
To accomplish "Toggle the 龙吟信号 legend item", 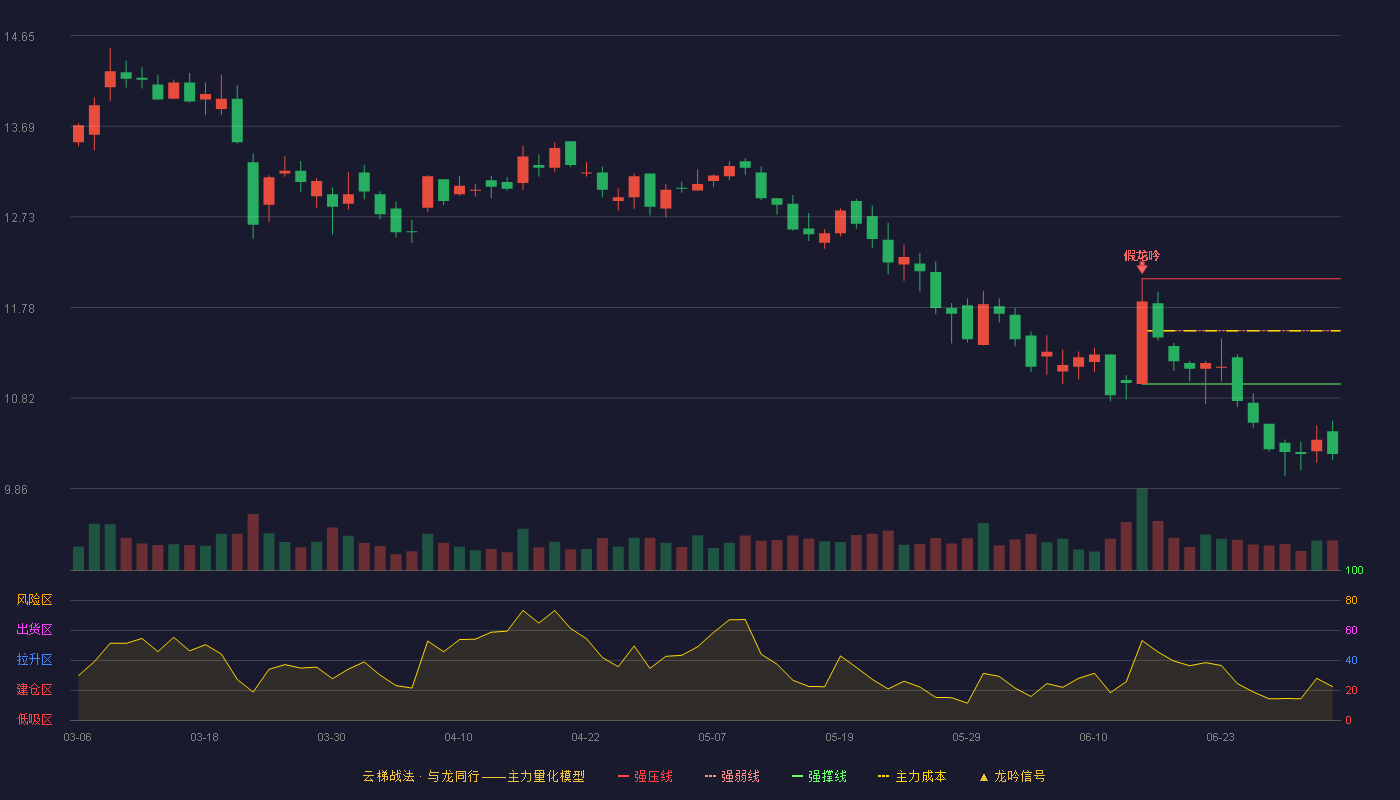I will click(1012, 776).
